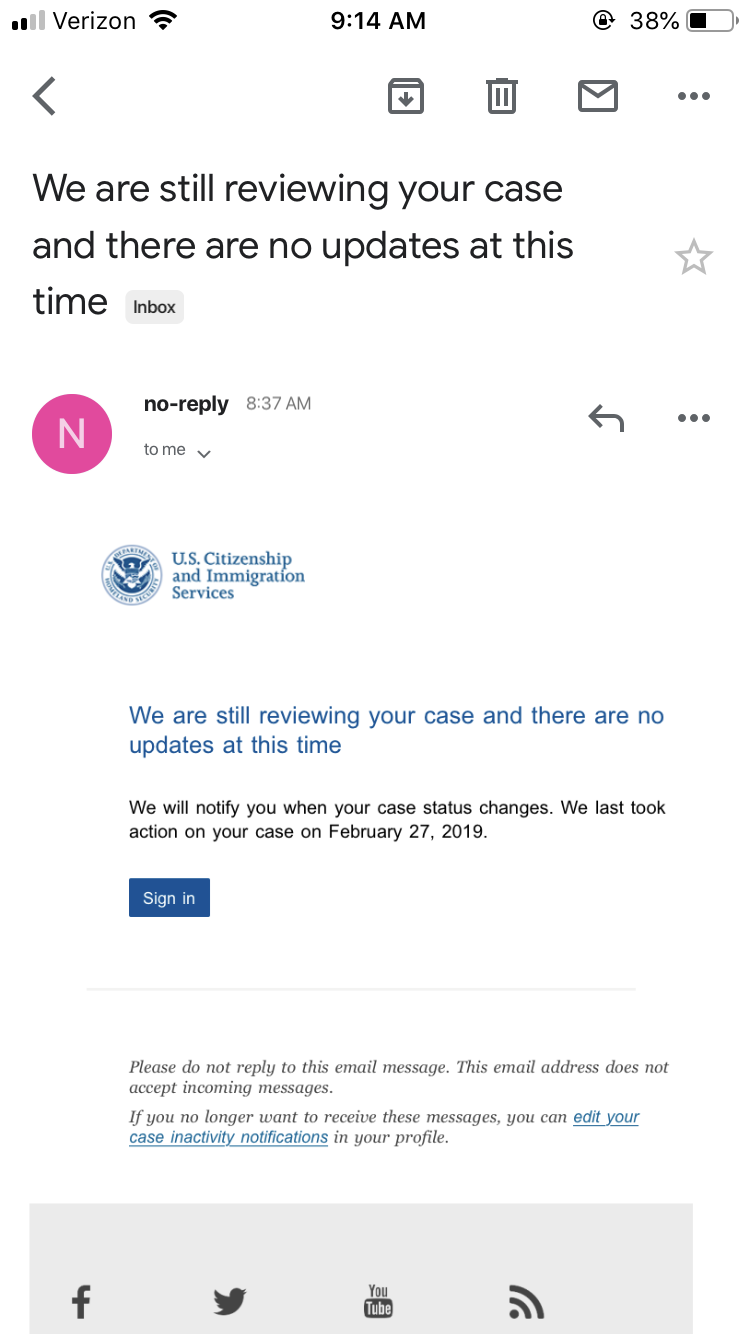Mark email as unread with envelope icon
The height and width of the screenshot is (1334, 750).
tap(598, 96)
